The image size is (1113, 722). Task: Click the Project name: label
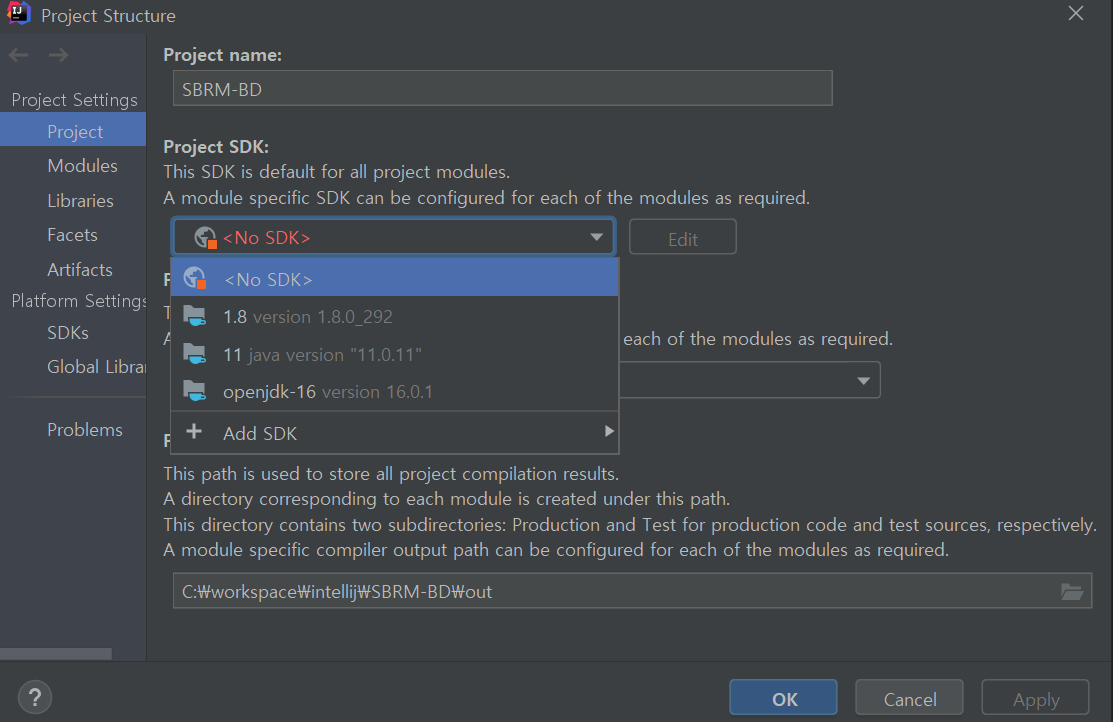(x=222, y=55)
